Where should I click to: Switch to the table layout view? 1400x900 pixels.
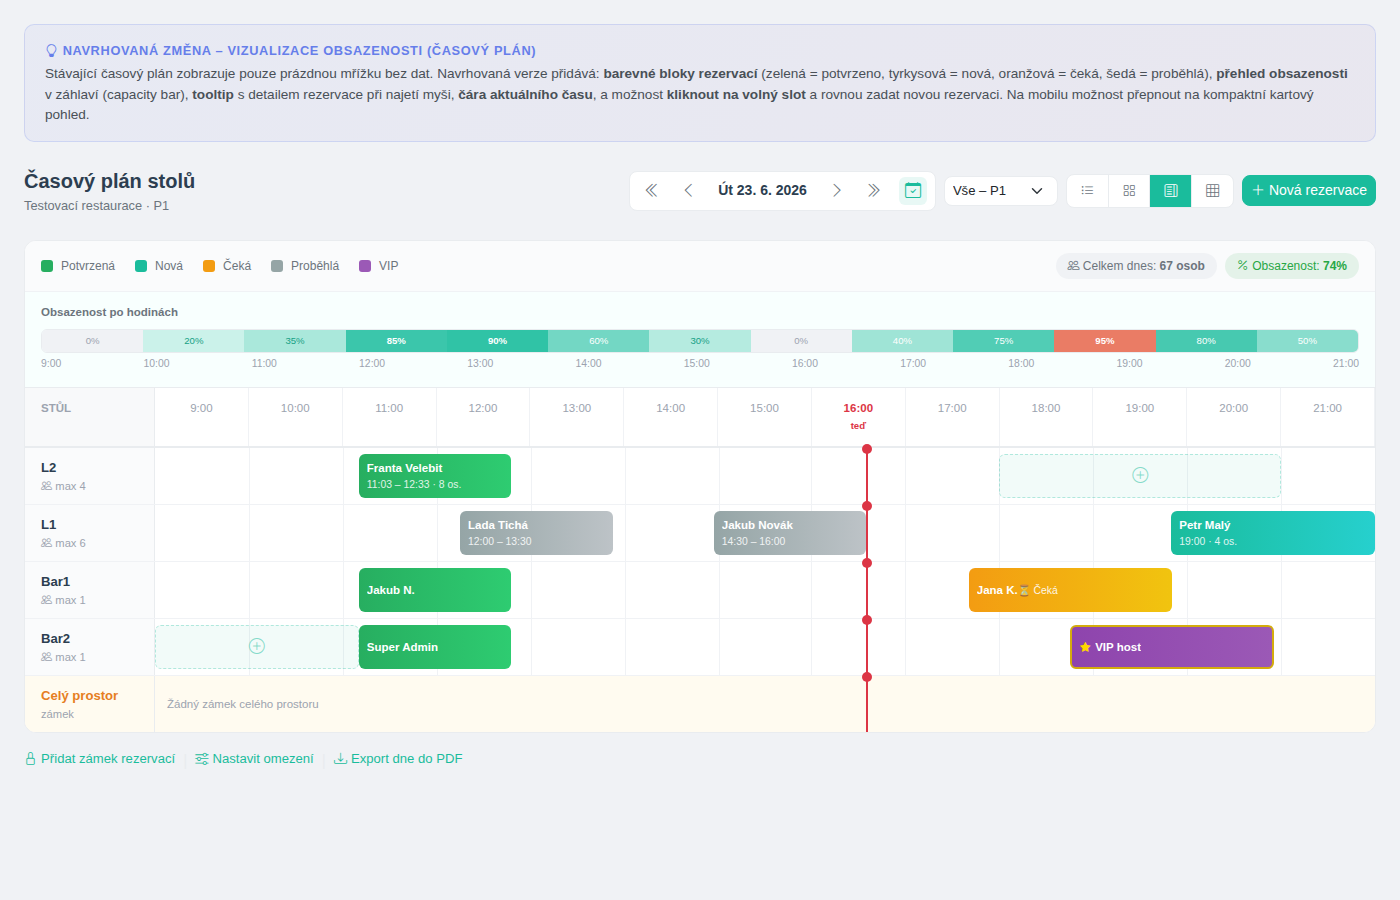click(1212, 190)
